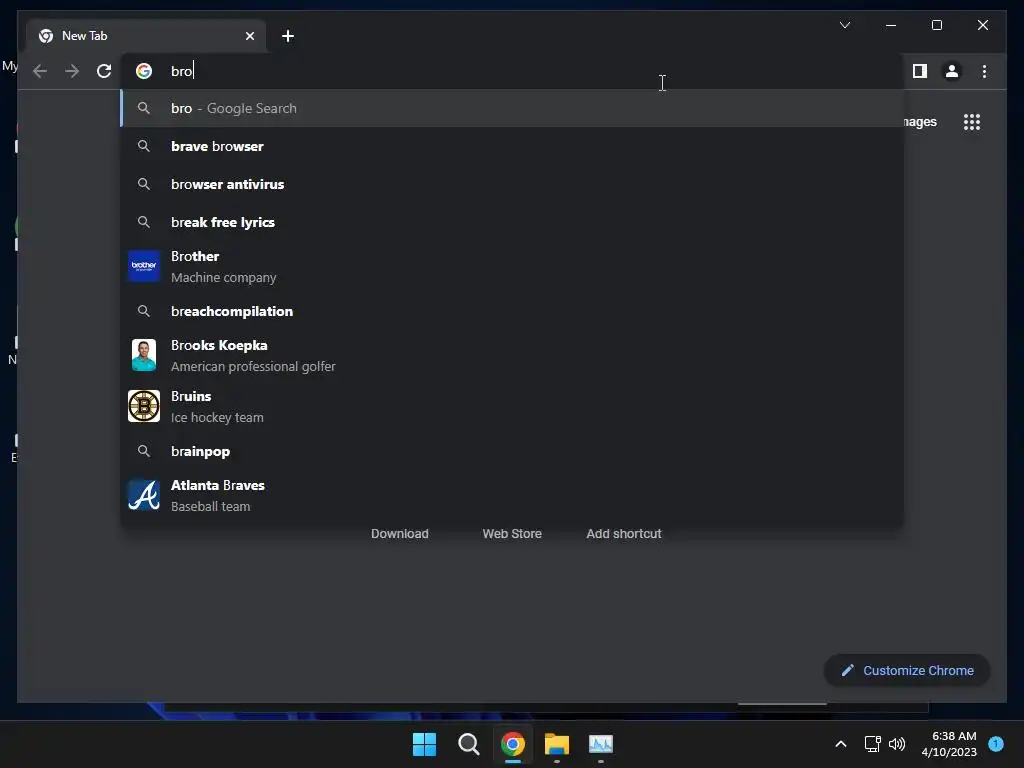This screenshot has width=1024, height=768.
Task: Click the browser back arrow
Action: (x=40, y=71)
